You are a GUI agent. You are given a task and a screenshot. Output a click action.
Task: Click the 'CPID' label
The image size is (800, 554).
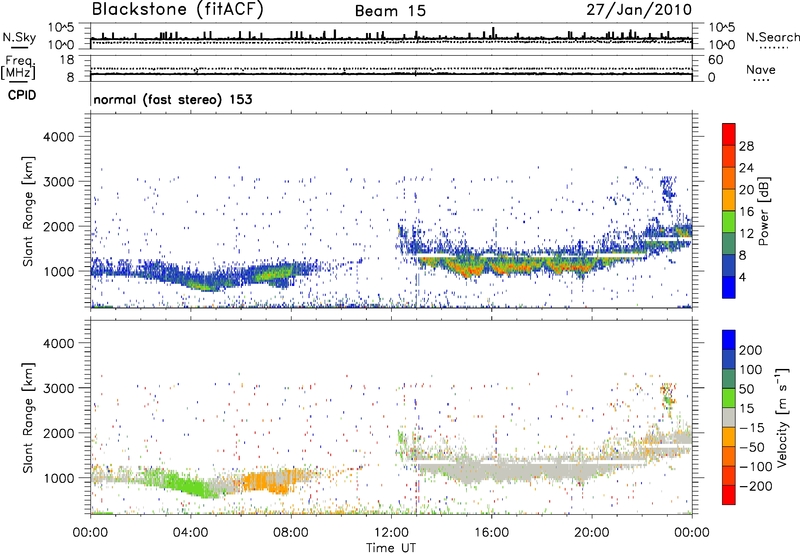22,95
